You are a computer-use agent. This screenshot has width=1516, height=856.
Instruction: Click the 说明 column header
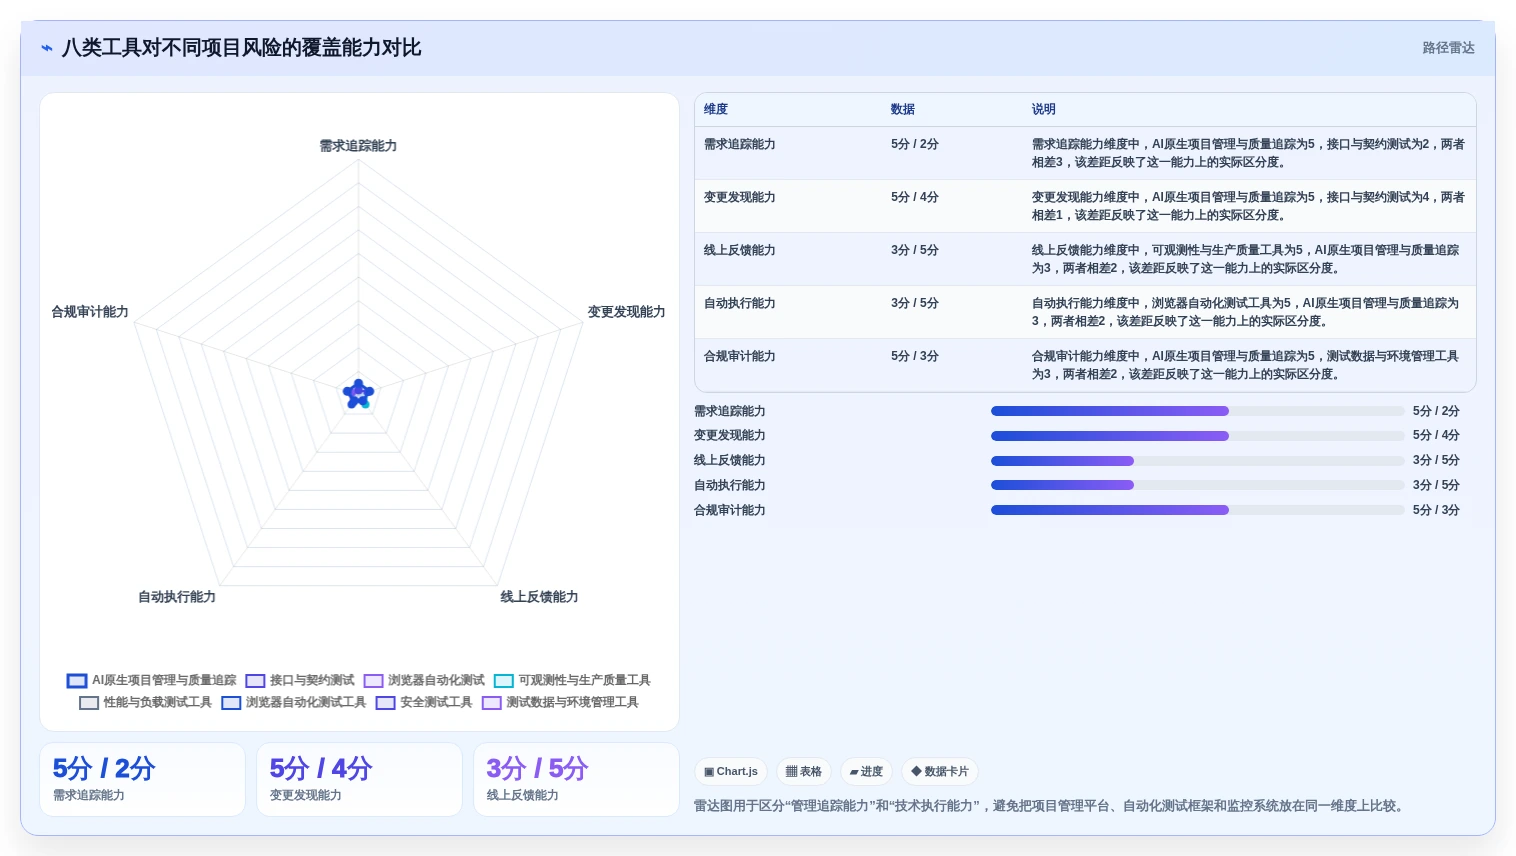[x=1044, y=109]
